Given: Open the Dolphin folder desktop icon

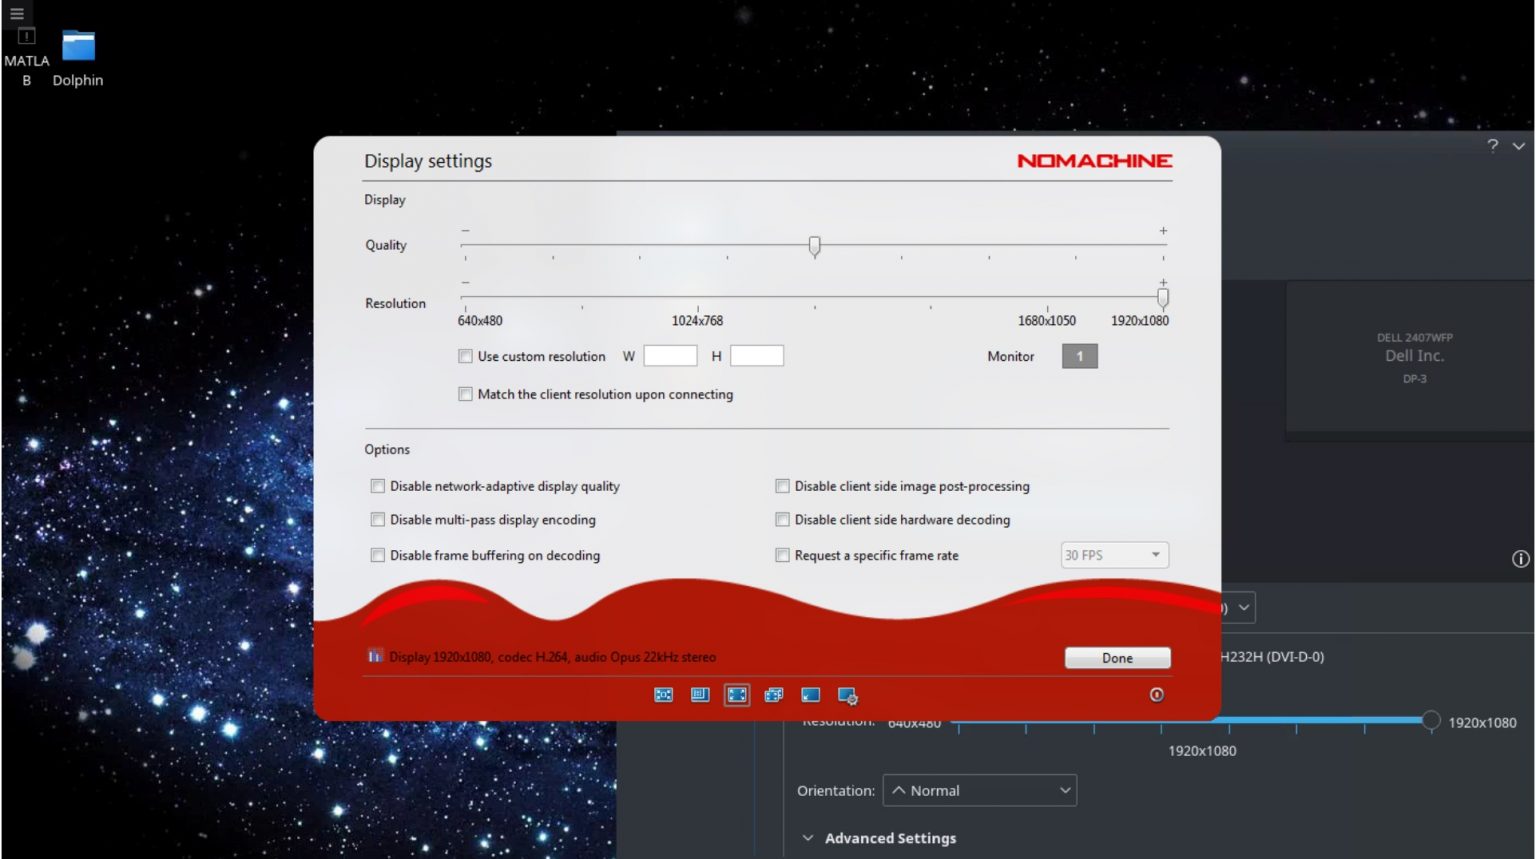Looking at the screenshot, I should (x=78, y=58).
